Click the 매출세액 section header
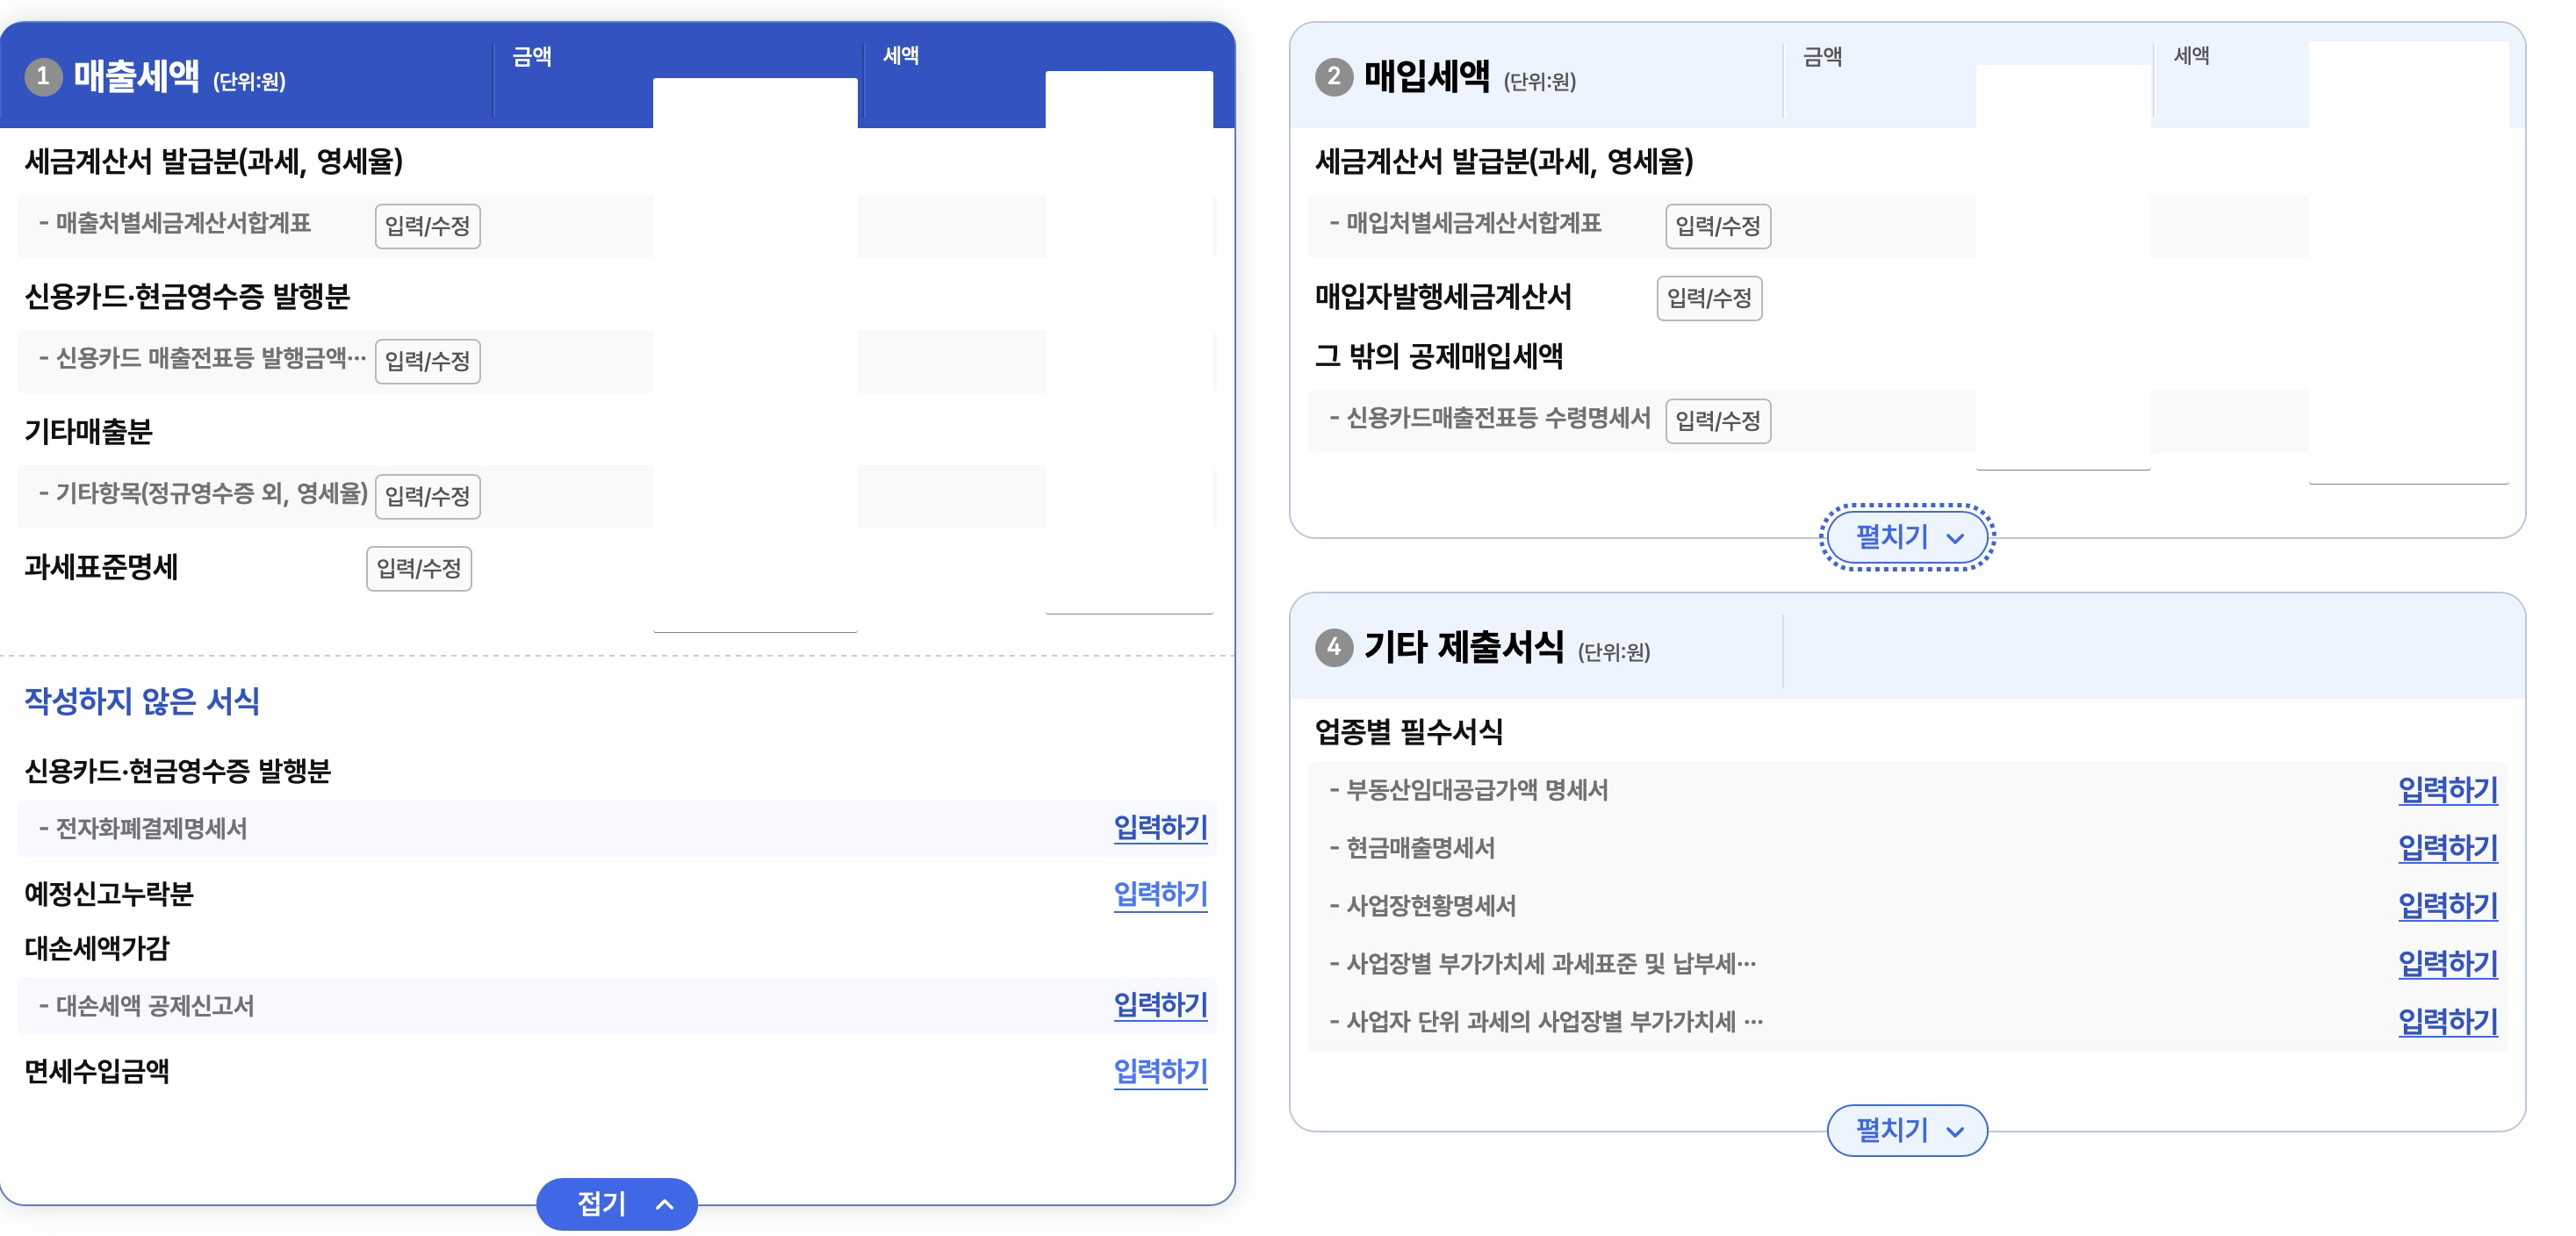Screen dimensions: 2576x1236 point(136,77)
